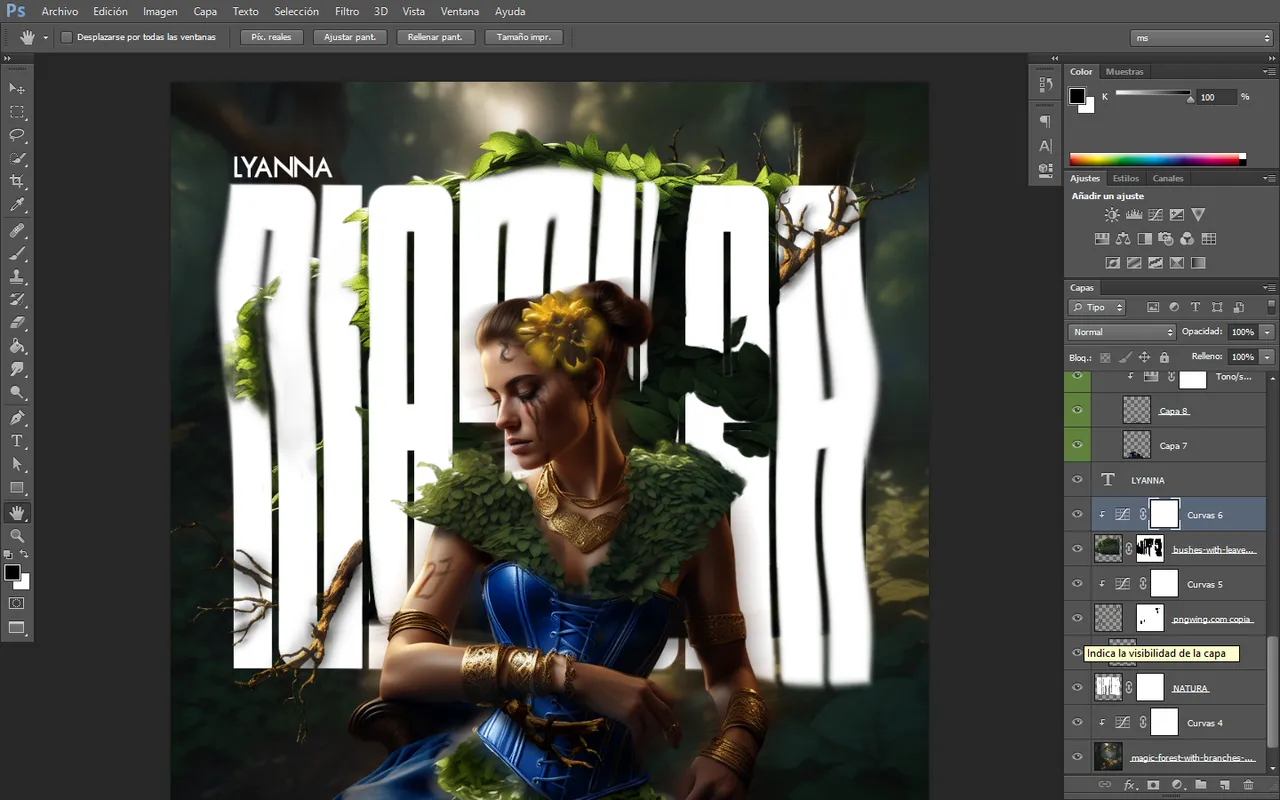Hide the Curvas 5 adjustment layer

[x=1077, y=583]
